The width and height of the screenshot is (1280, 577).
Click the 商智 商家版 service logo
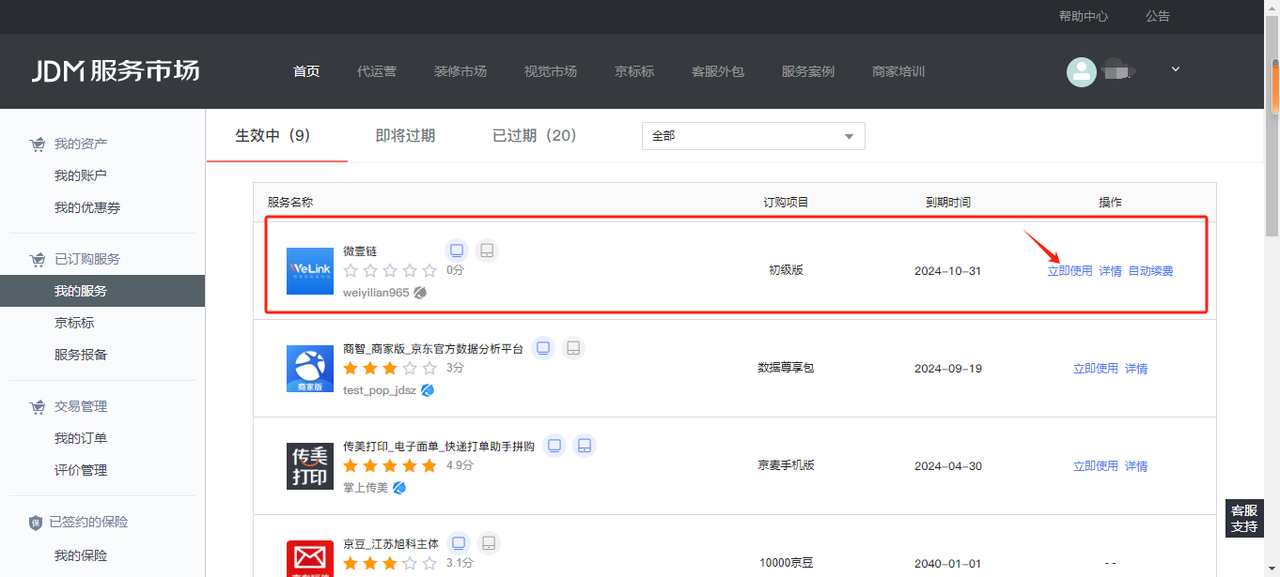click(x=310, y=369)
